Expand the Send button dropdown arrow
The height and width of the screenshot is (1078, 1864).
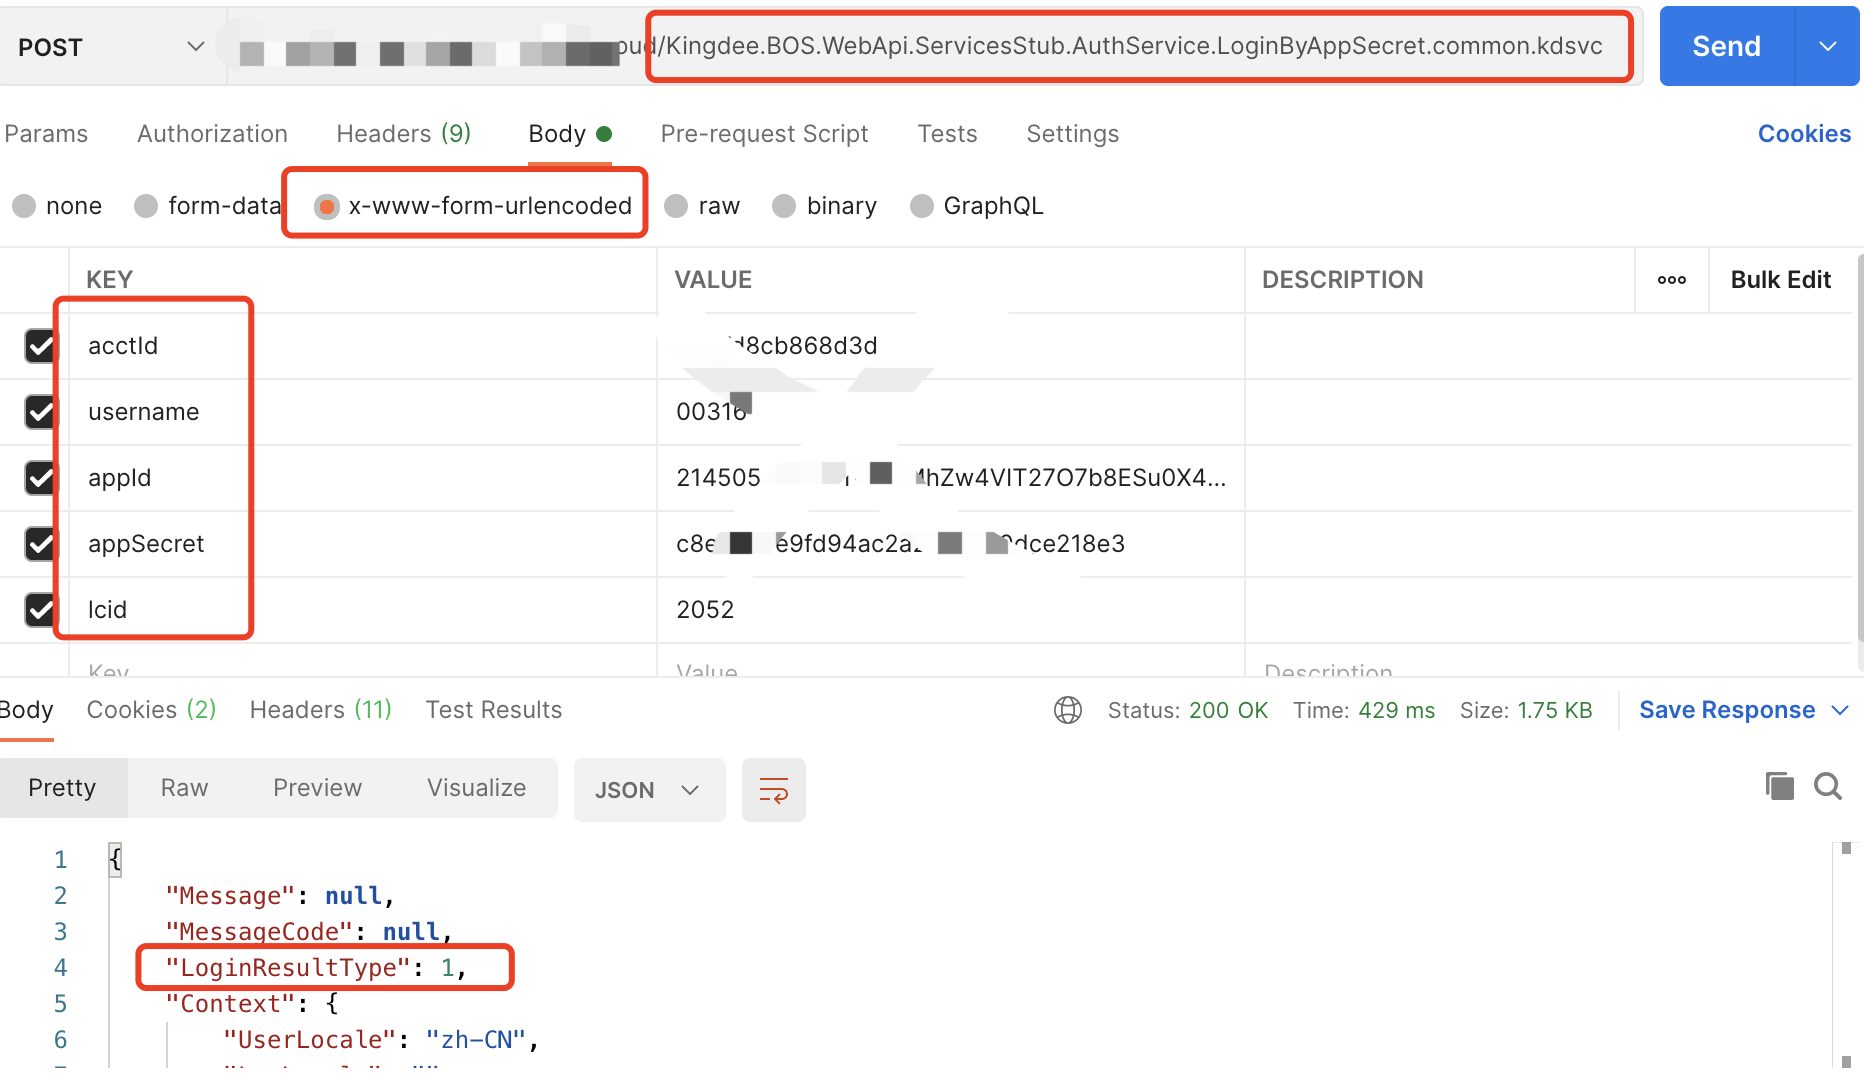(1828, 45)
